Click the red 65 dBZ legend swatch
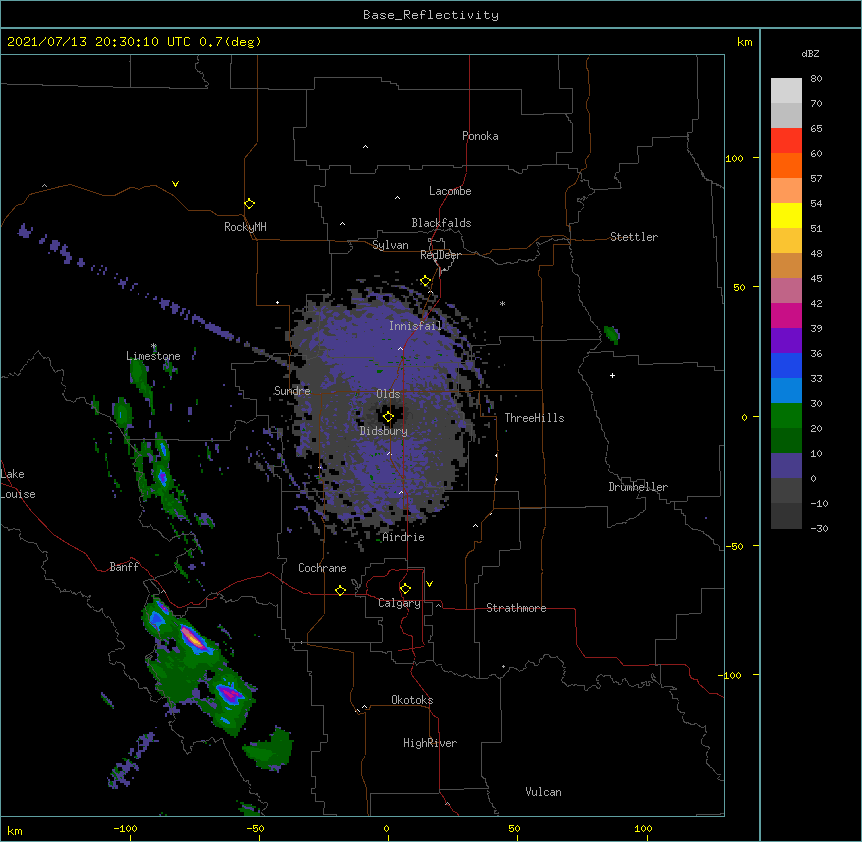The image size is (862, 842). [x=786, y=141]
